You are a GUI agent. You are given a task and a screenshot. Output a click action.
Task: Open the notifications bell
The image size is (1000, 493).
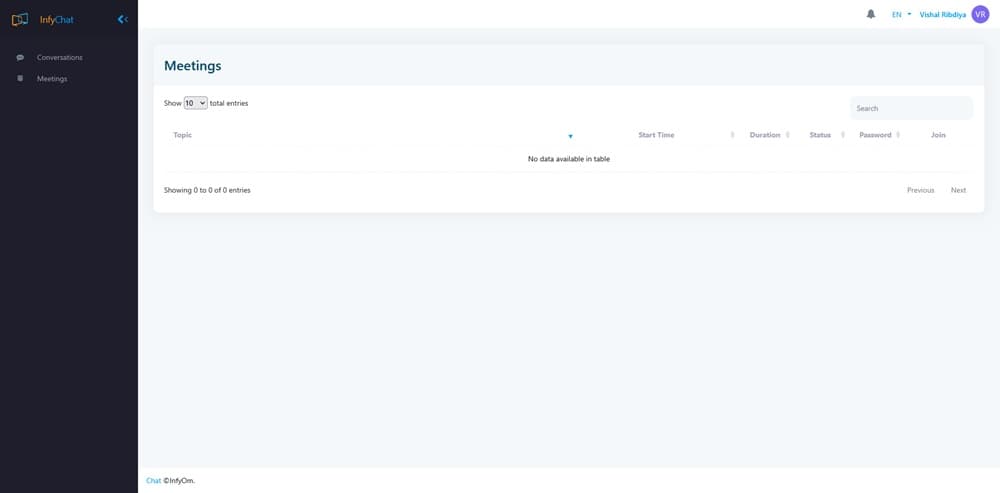pyautogui.click(x=871, y=14)
